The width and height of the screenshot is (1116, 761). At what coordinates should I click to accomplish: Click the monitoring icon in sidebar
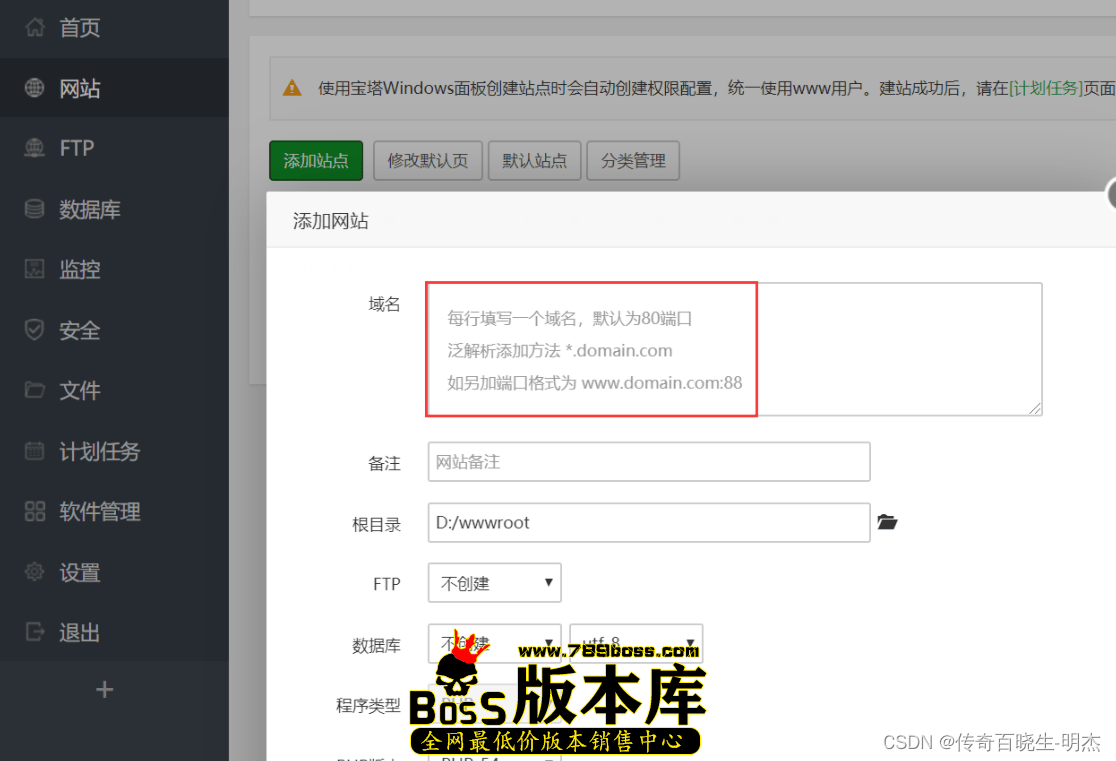point(35,269)
